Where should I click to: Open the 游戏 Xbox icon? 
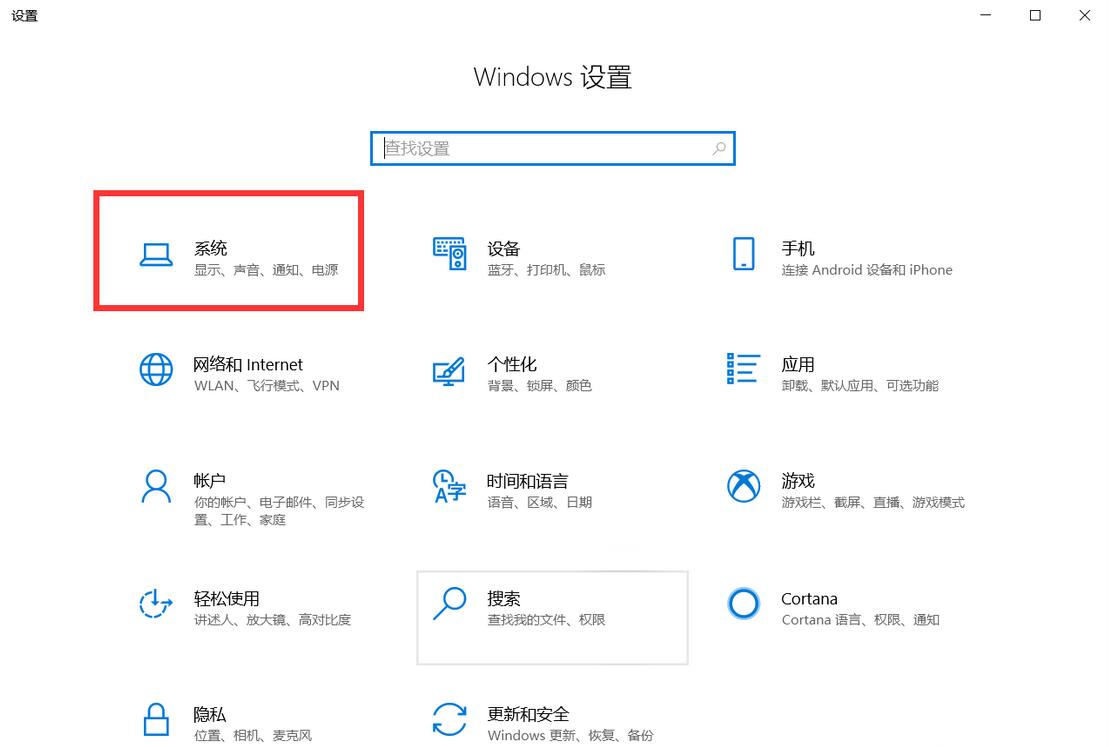coord(743,486)
